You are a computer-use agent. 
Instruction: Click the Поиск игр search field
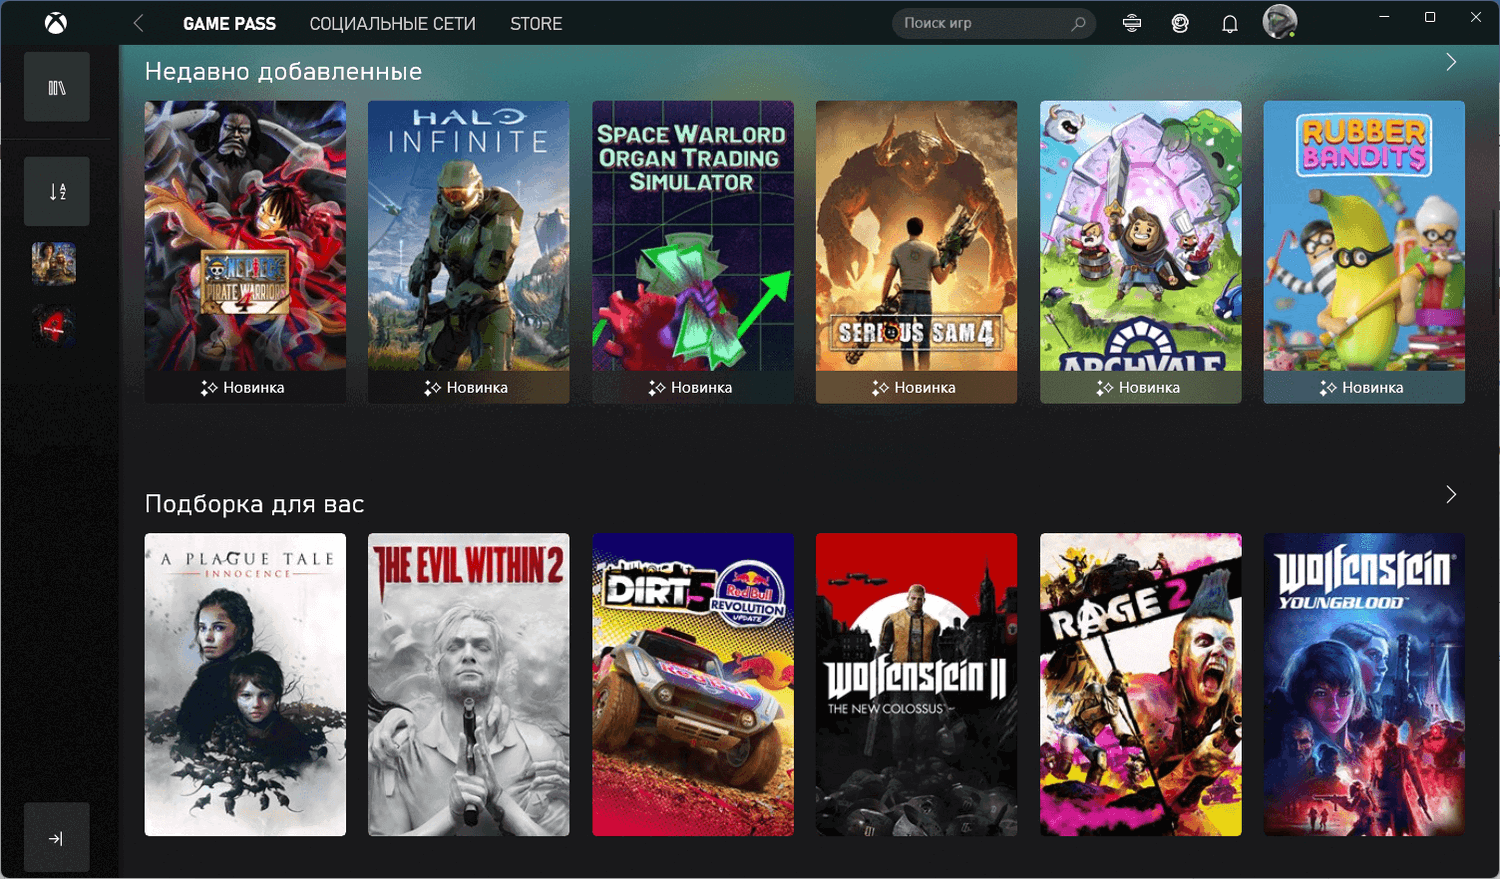[994, 23]
